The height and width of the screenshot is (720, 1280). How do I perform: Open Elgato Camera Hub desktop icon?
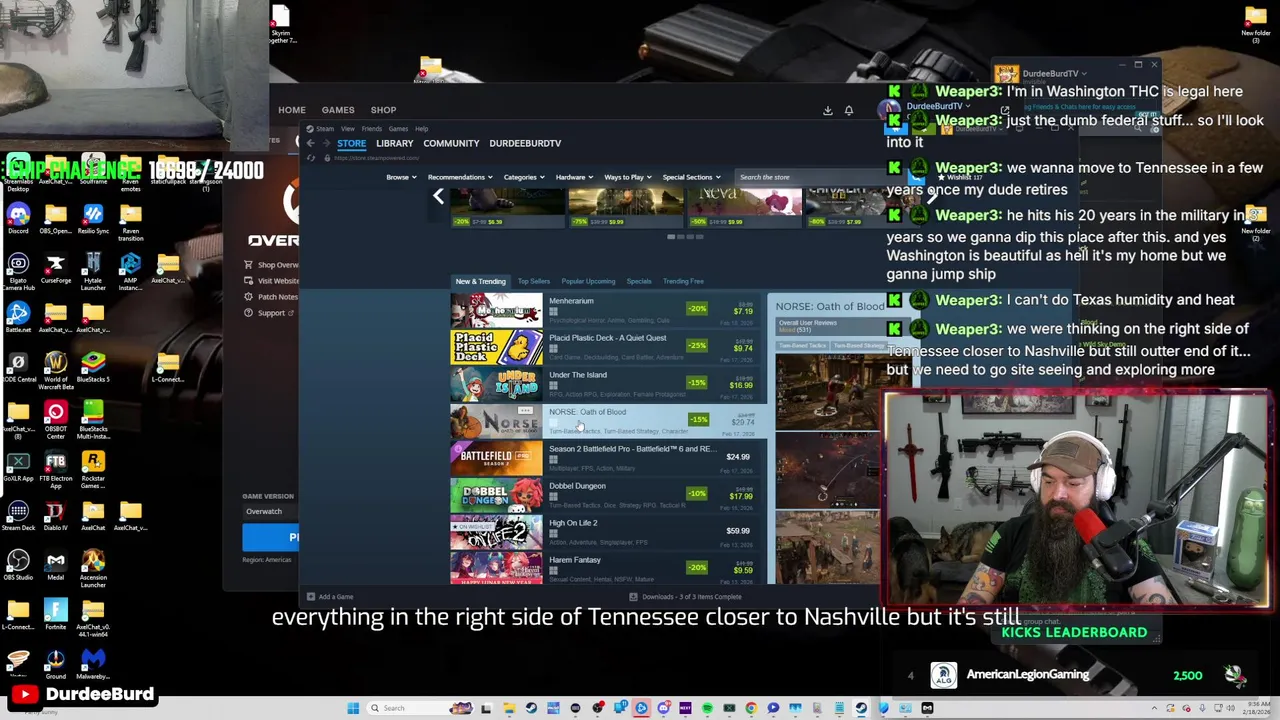click(x=18, y=271)
